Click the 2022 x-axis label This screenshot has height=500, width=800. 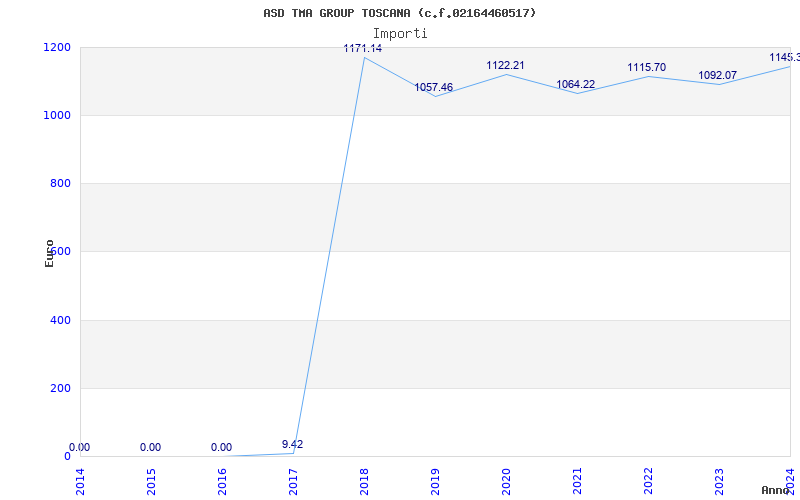point(648,482)
